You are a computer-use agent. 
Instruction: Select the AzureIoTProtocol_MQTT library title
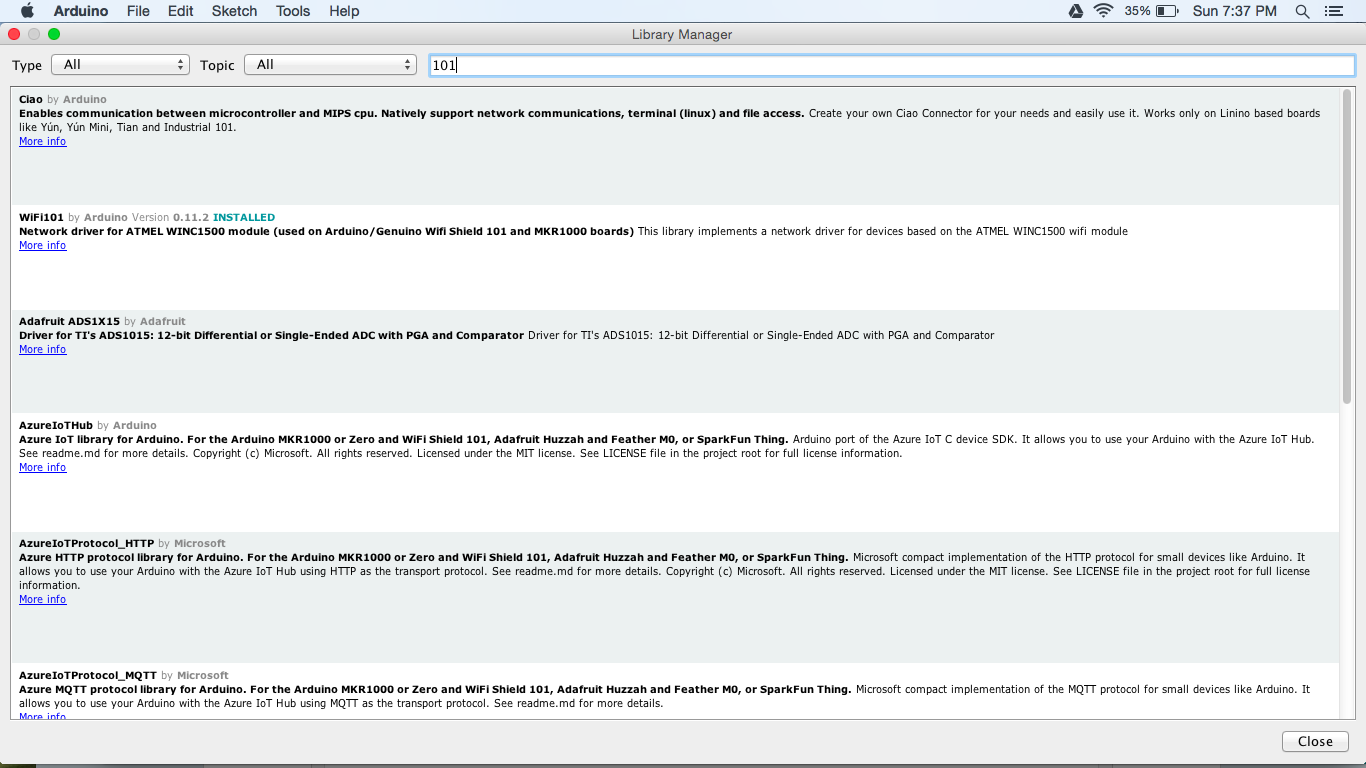pyautogui.click(x=88, y=676)
